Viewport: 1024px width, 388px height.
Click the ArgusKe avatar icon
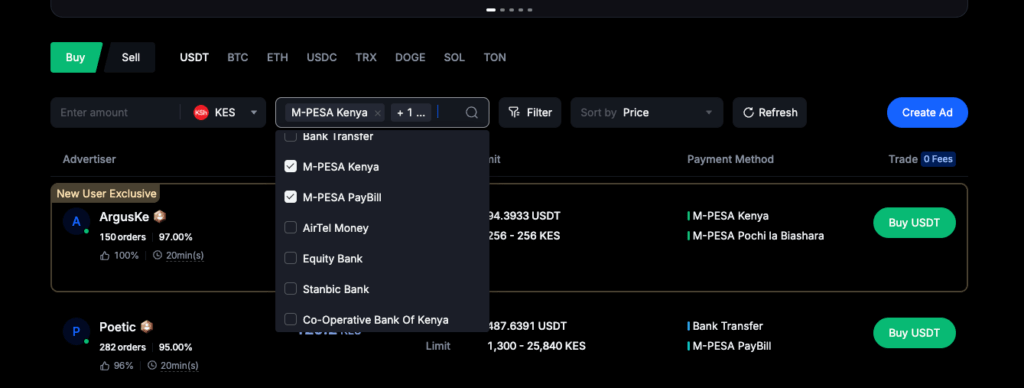tap(76, 221)
